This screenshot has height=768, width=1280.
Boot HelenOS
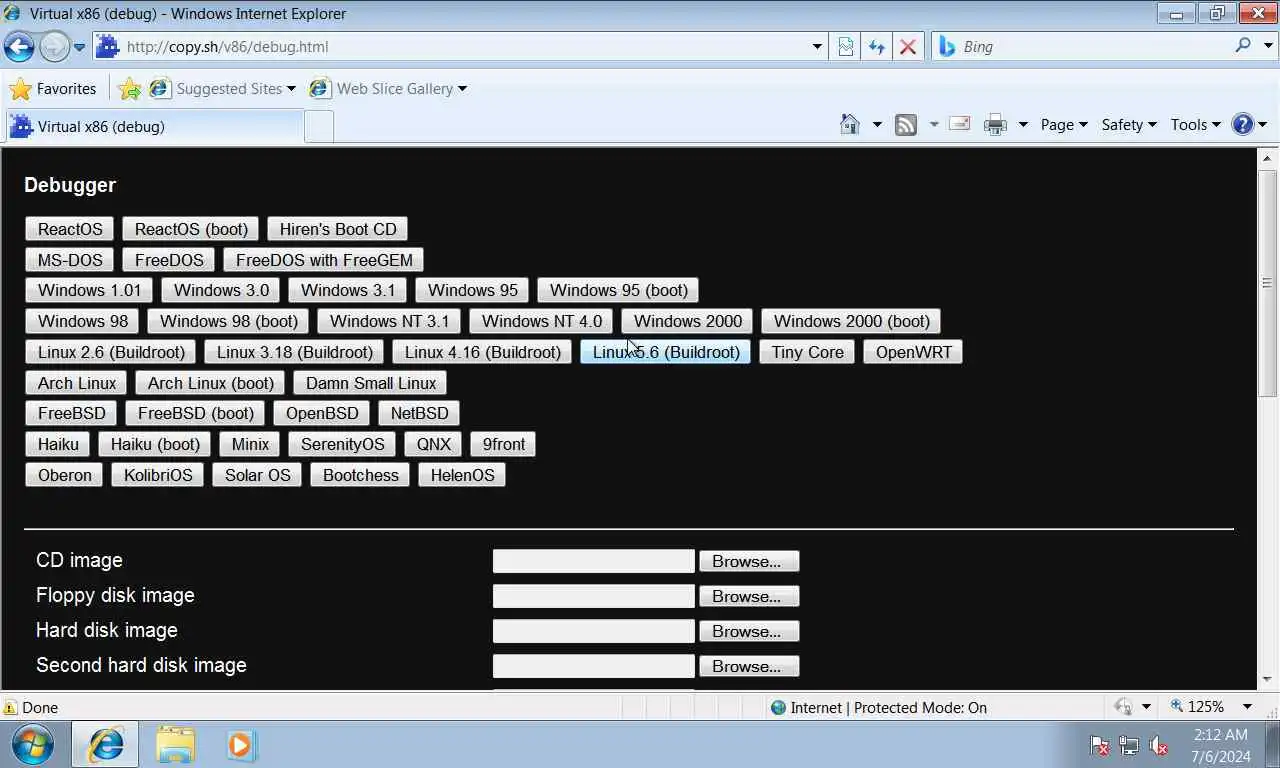pyautogui.click(x=463, y=475)
